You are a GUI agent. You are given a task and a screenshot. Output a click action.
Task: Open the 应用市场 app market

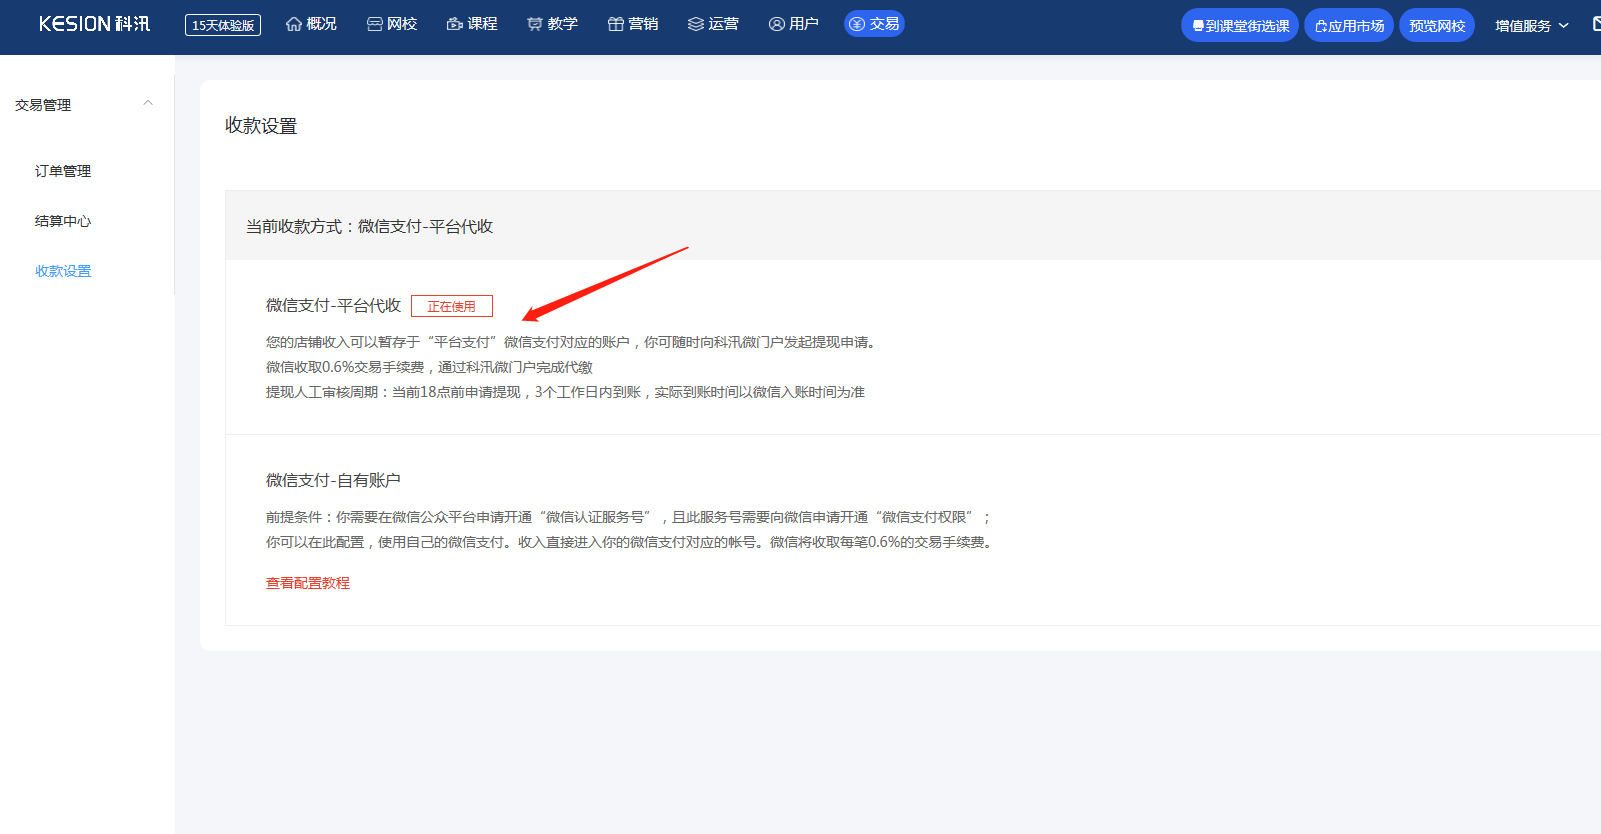pos(1348,26)
